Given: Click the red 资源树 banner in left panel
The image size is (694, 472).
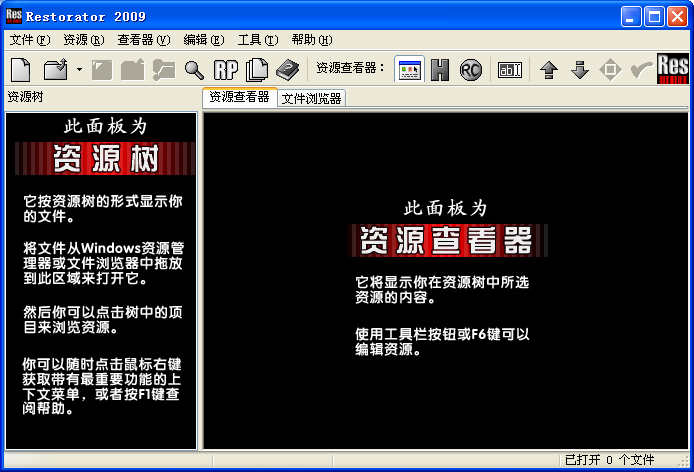Looking at the screenshot, I should pyautogui.click(x=105, y=158).
